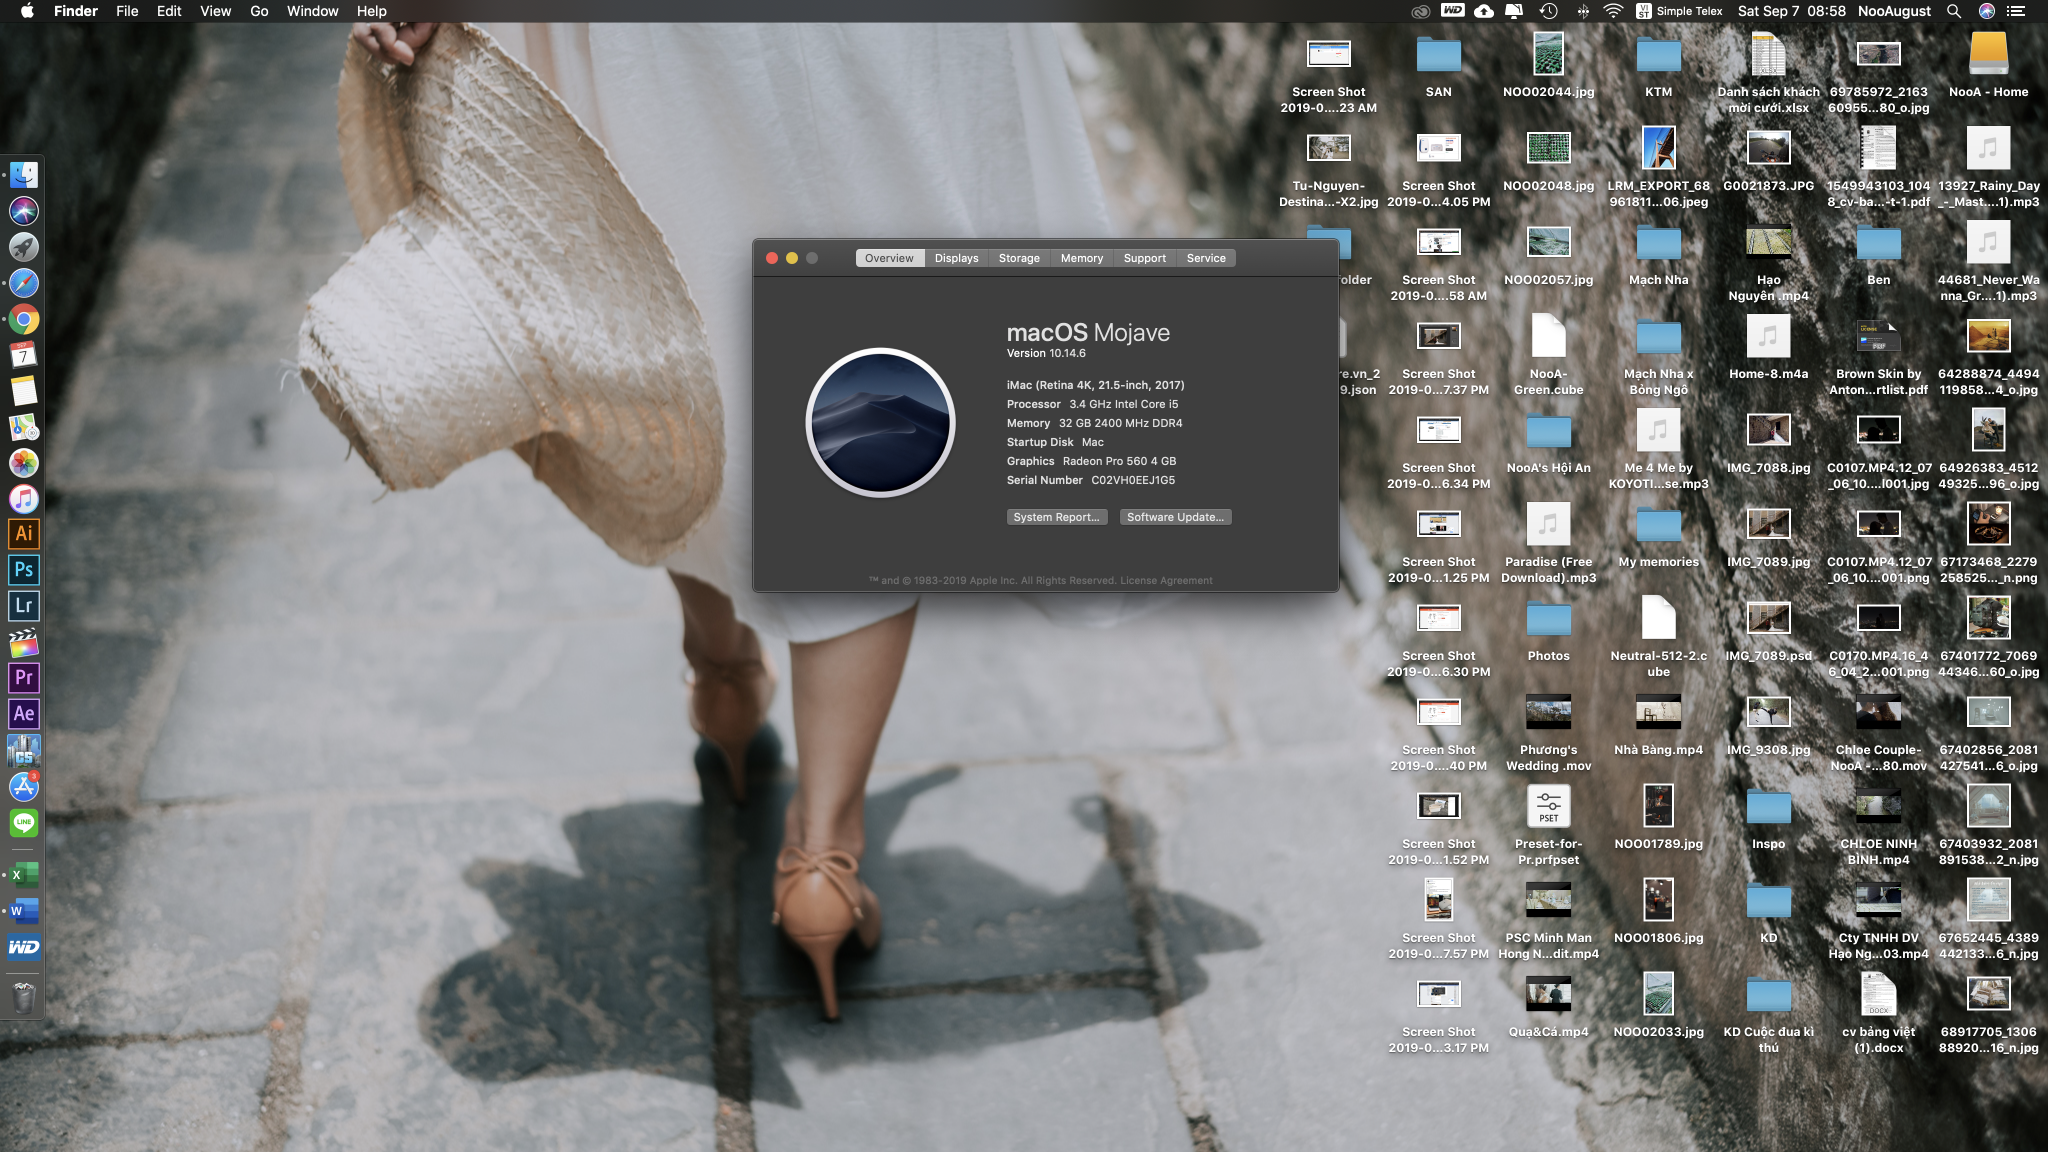Open Final Cut Pro from the Dock
Screen dimensions: 2048x1152
point(24,642)
